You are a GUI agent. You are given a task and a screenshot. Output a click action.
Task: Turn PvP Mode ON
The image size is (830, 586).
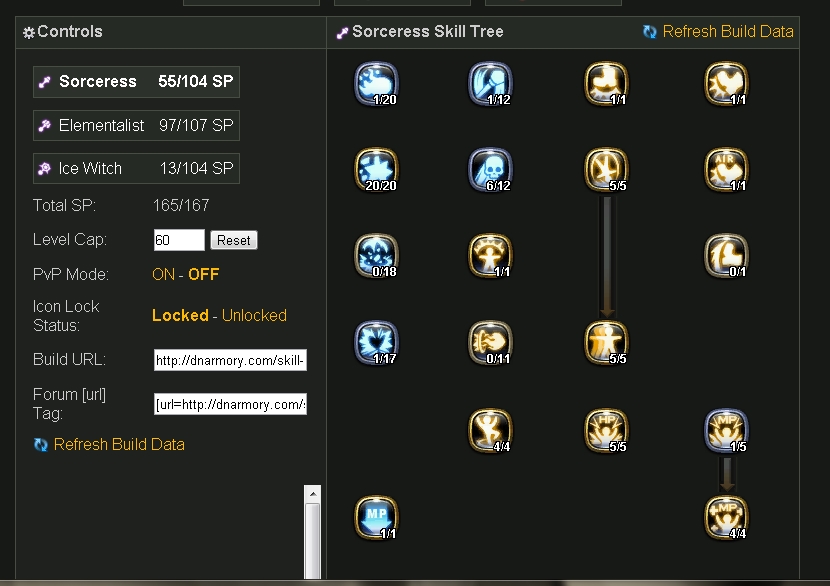[163, 274]
